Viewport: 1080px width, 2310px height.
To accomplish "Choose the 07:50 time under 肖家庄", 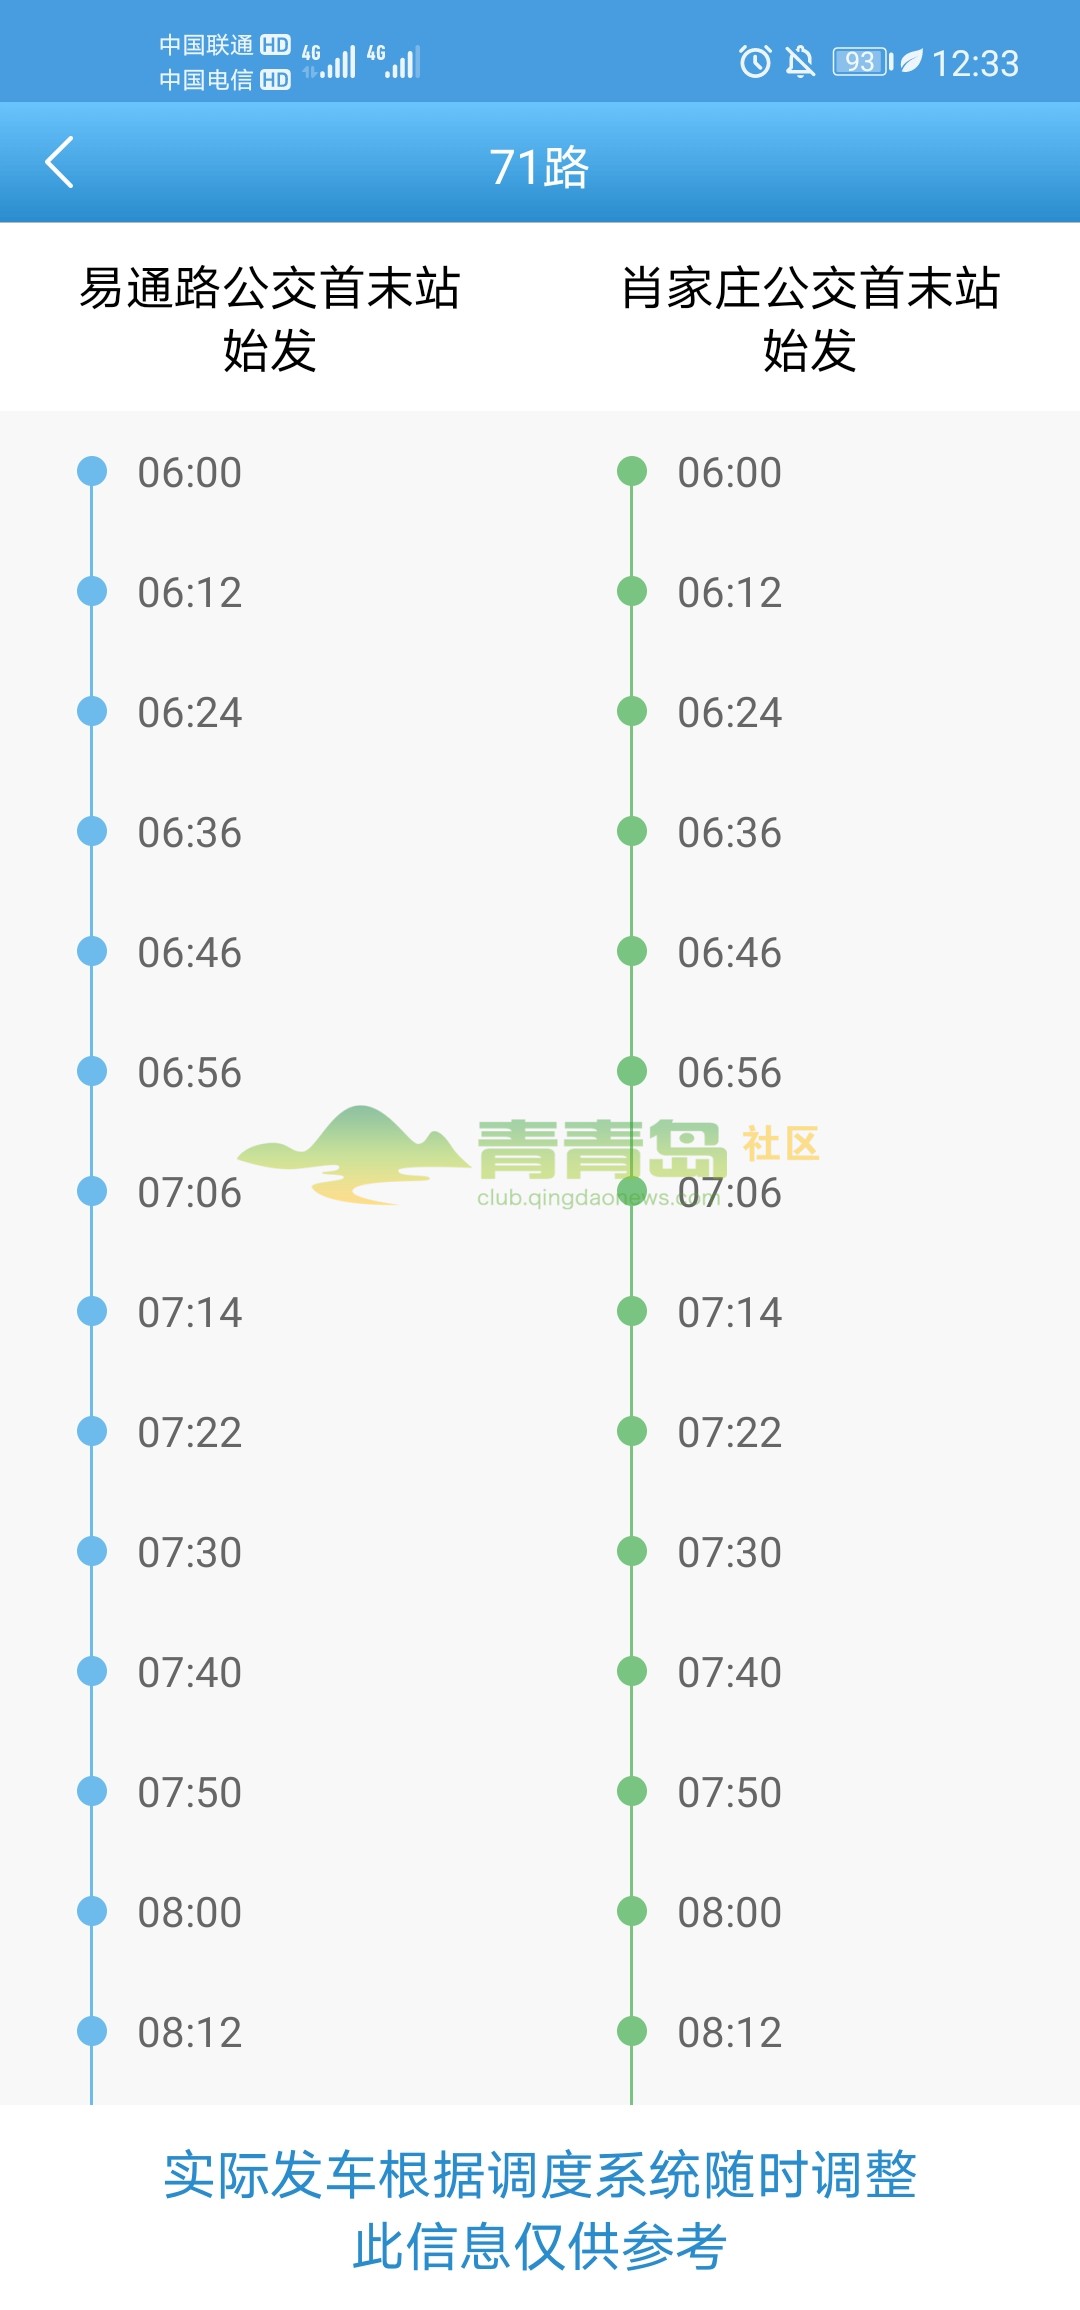I will coord(730,1792).
